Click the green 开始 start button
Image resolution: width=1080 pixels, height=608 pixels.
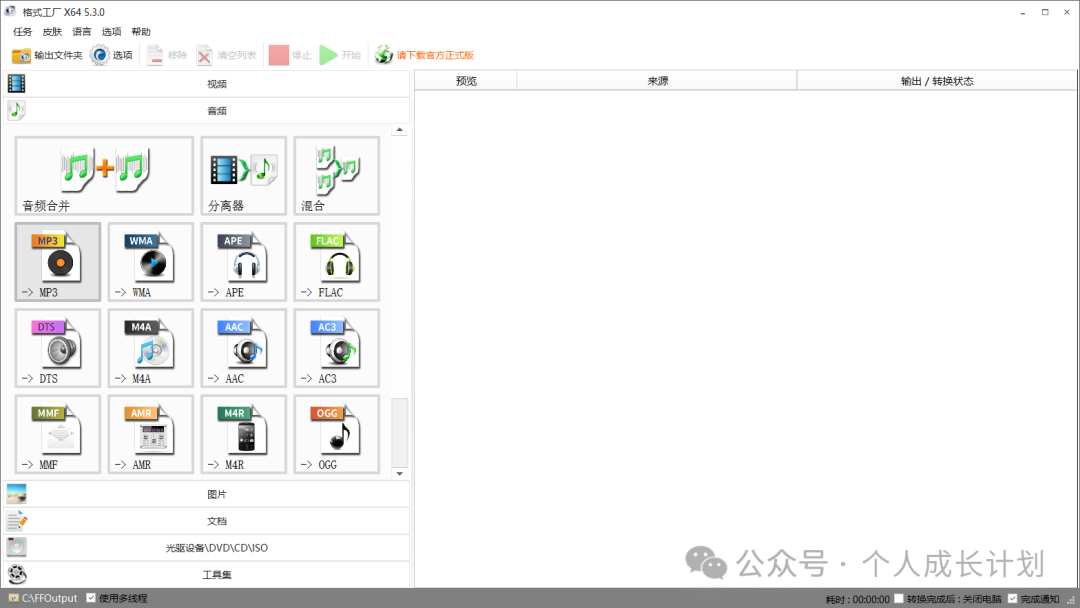(340, 55)
